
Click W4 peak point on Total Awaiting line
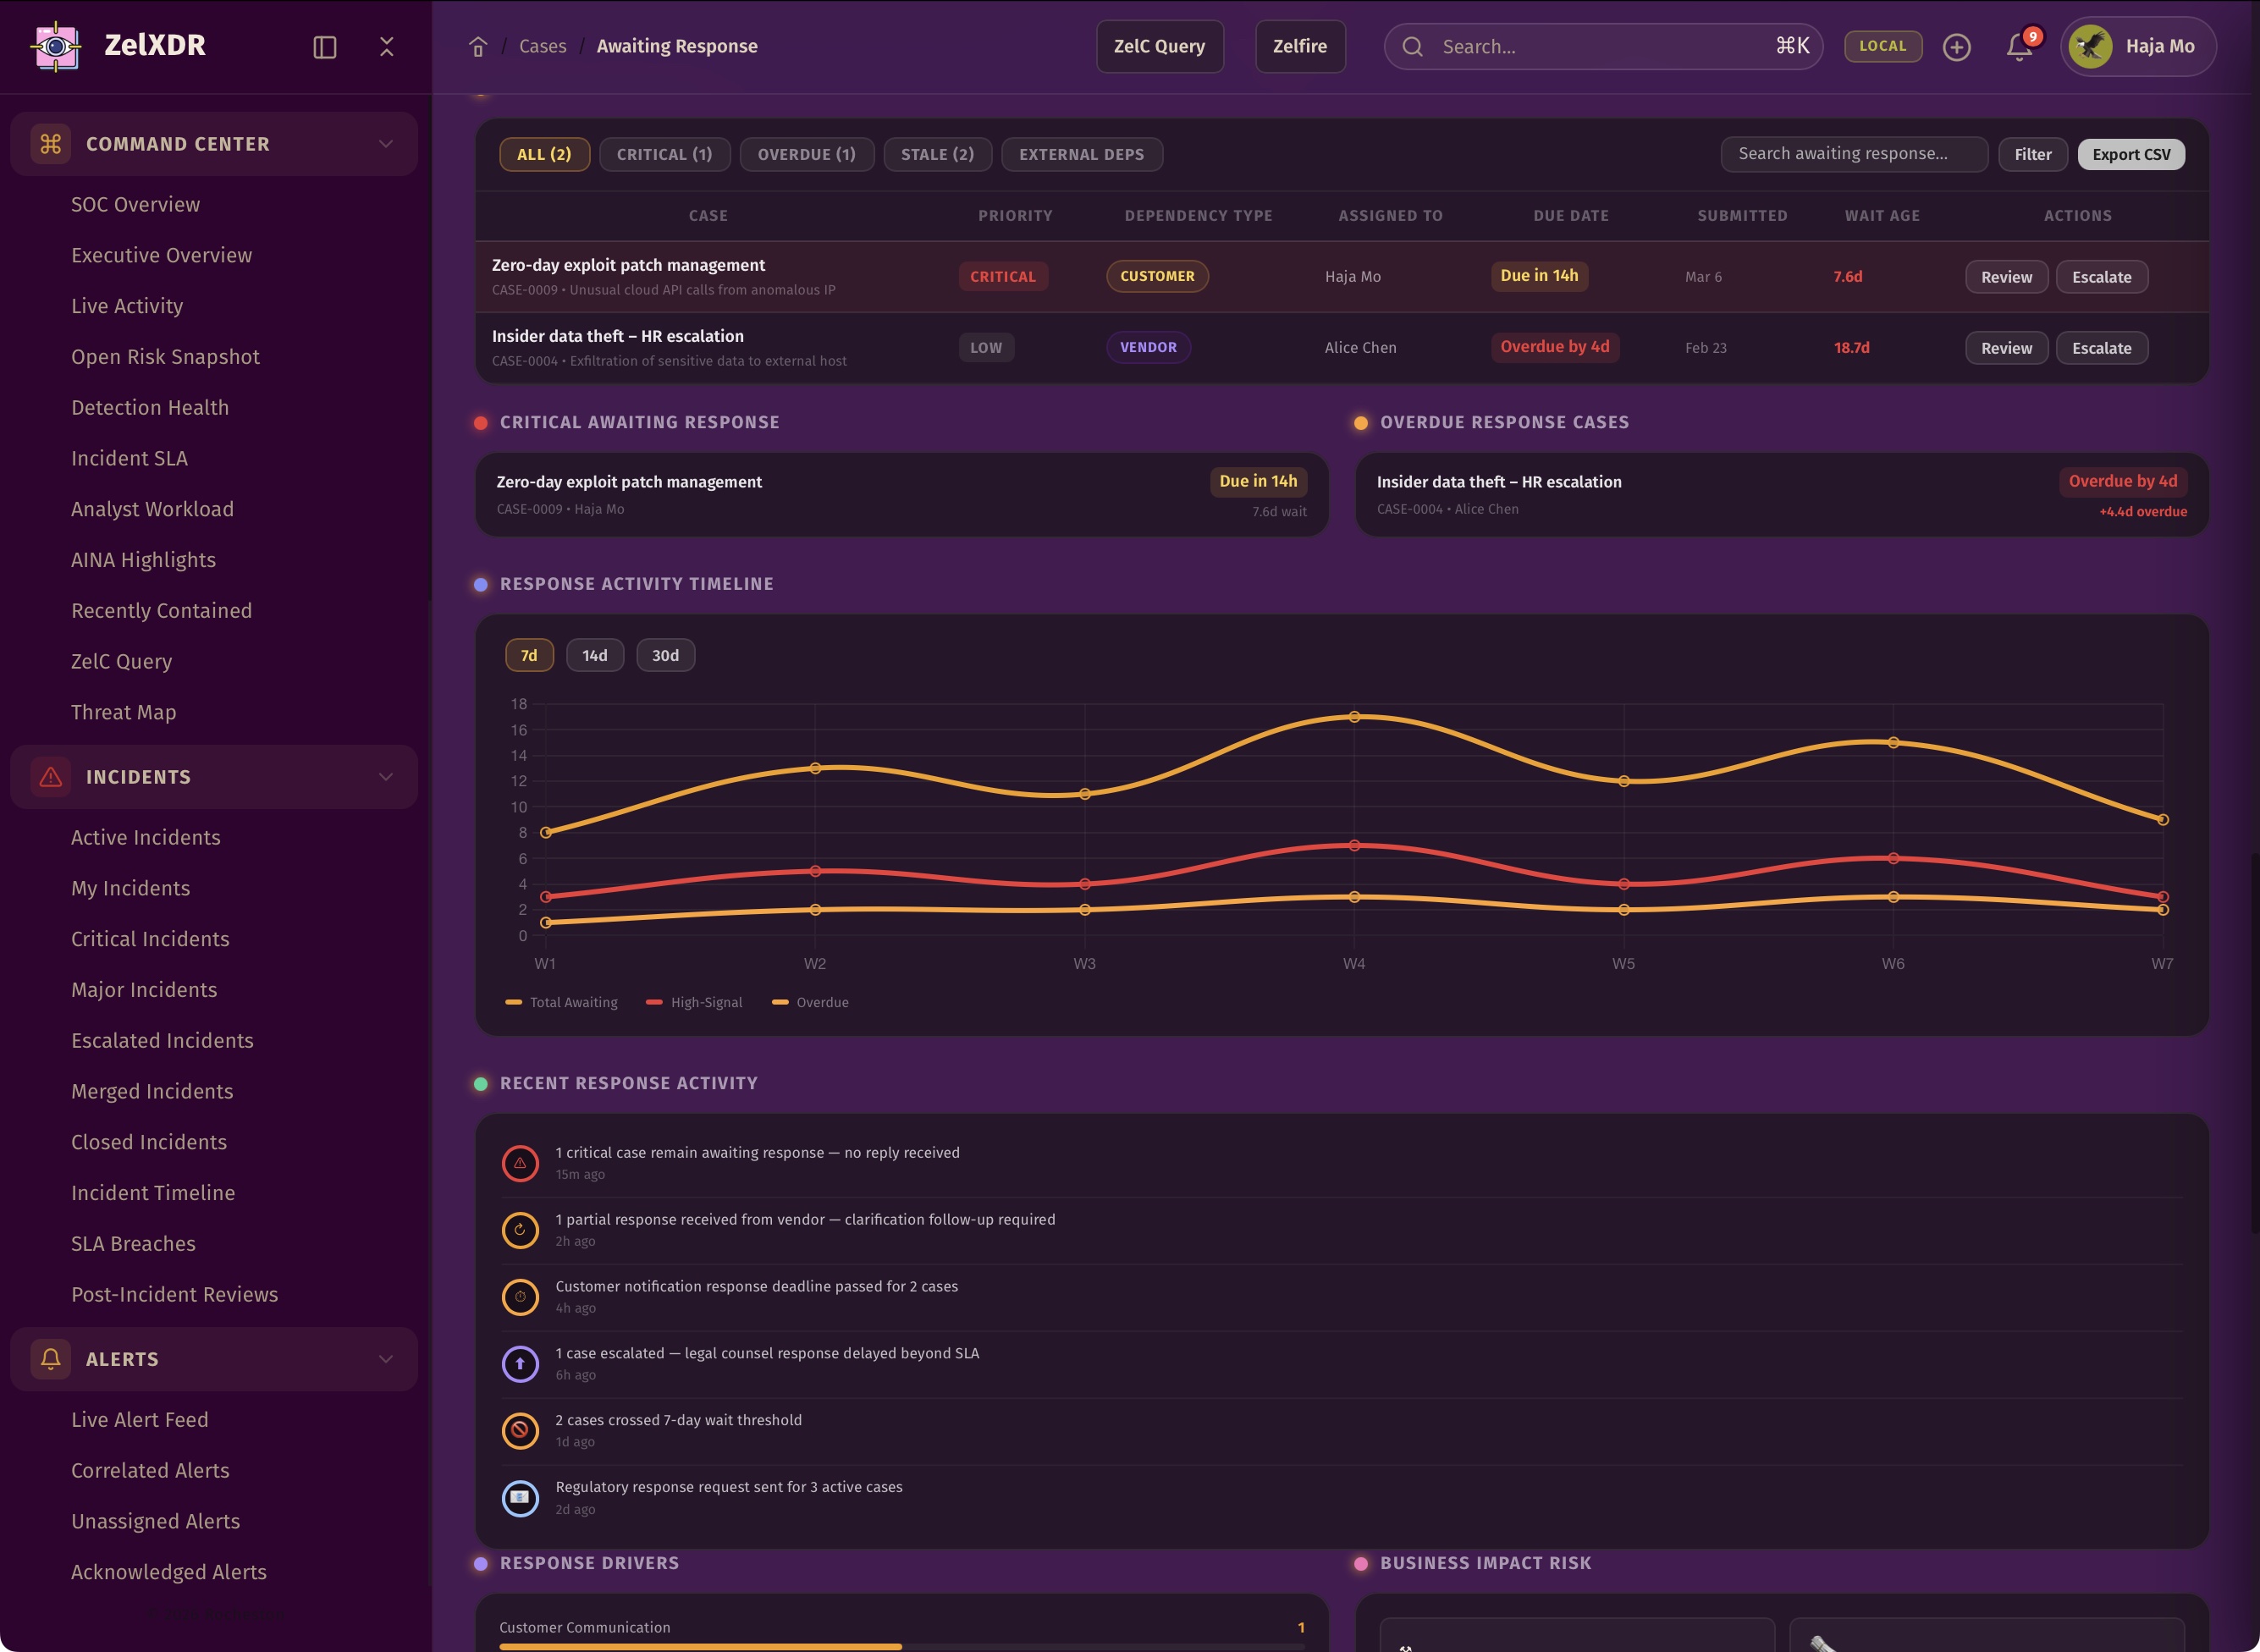click(1354, 717)
